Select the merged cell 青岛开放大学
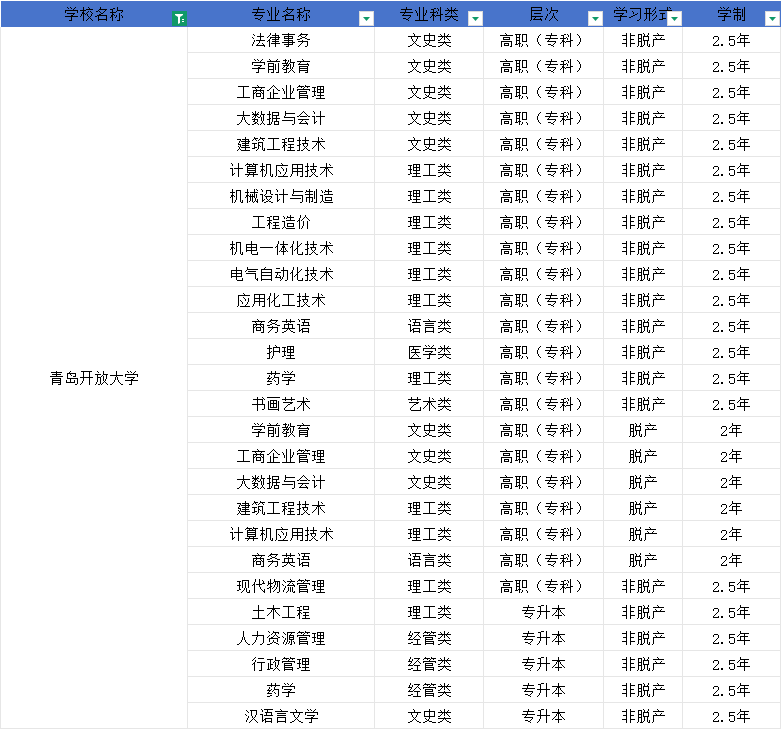The width and height of the screenshot is (781, 729). (94, 378)
